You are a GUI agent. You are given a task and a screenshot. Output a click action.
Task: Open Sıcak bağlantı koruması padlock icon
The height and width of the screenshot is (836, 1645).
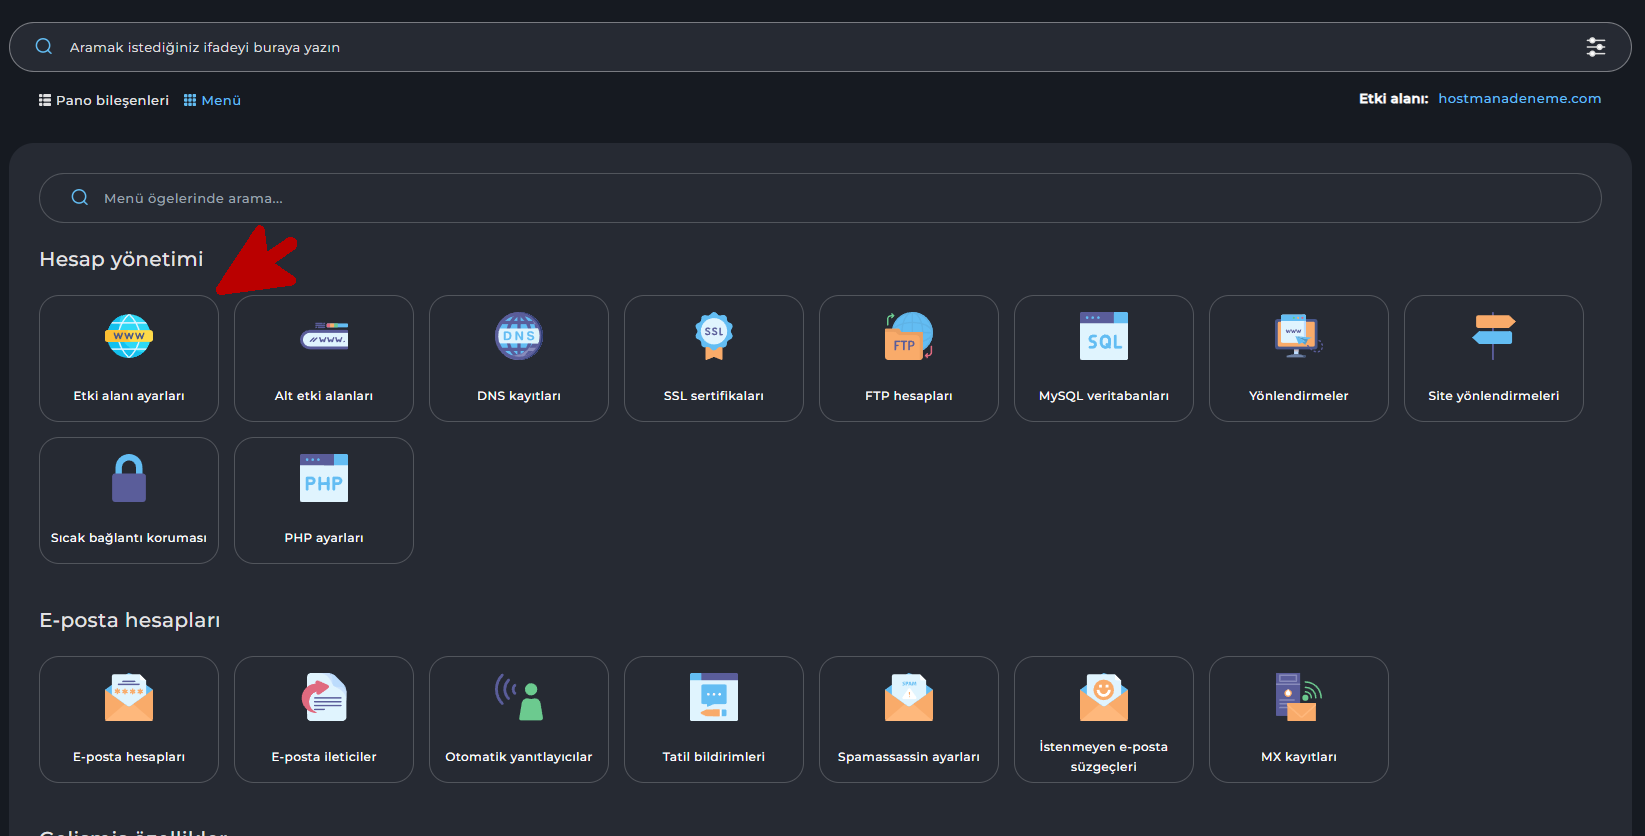129,478
